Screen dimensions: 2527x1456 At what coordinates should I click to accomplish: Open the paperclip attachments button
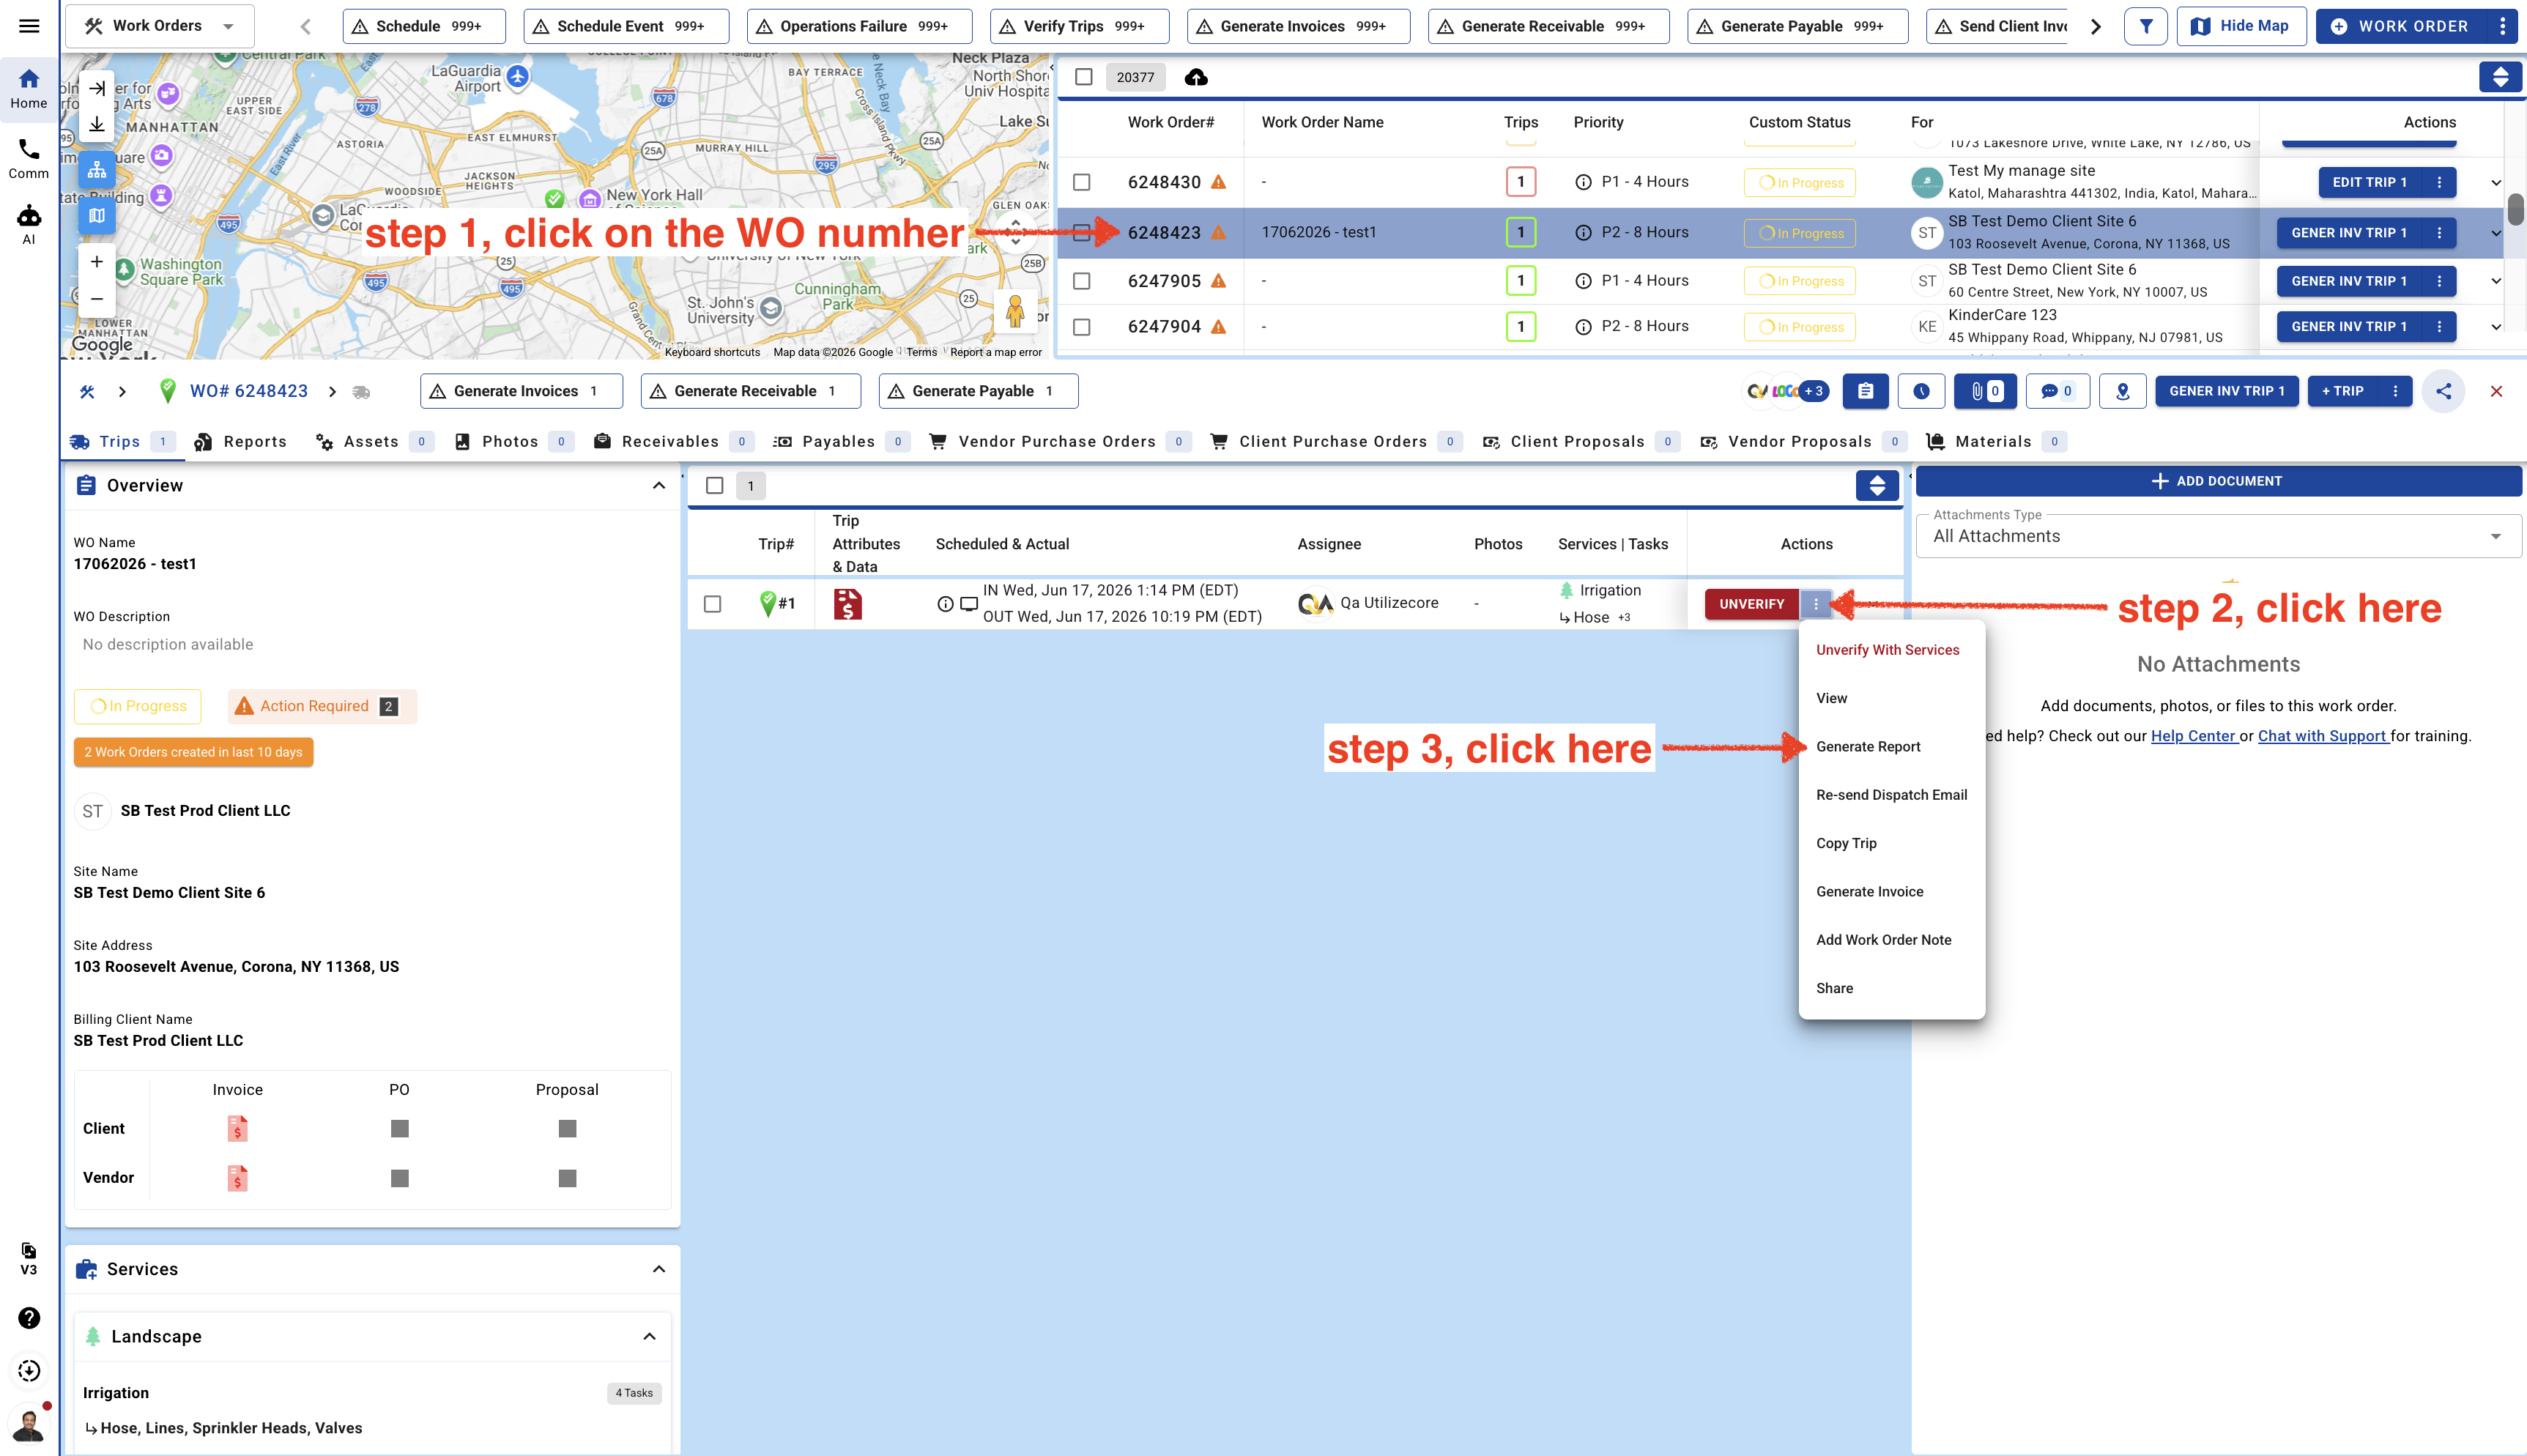click(x=1985, y=391)
